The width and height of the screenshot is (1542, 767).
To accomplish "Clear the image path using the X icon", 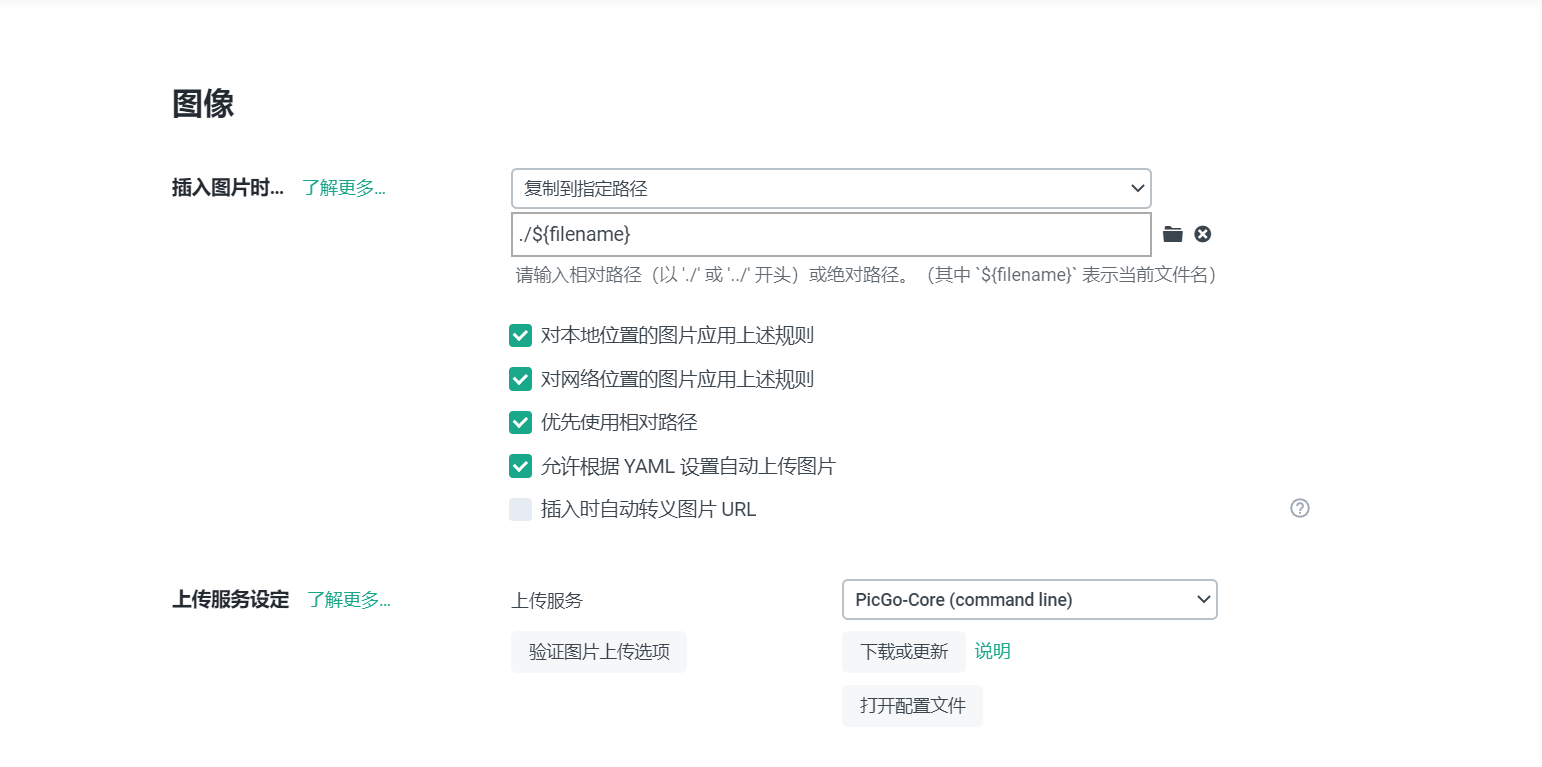I will pyautogui.click(x=1202, y=233).
